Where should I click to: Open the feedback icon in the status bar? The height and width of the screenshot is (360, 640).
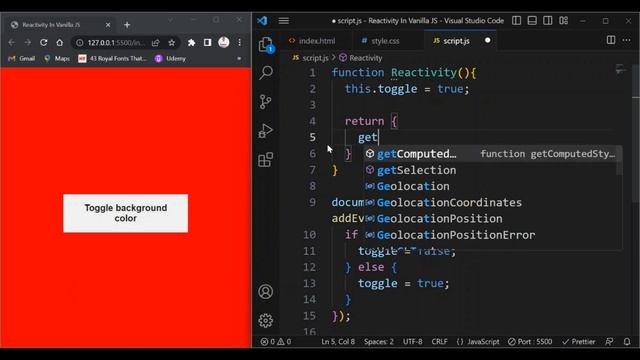coord(609,342)
